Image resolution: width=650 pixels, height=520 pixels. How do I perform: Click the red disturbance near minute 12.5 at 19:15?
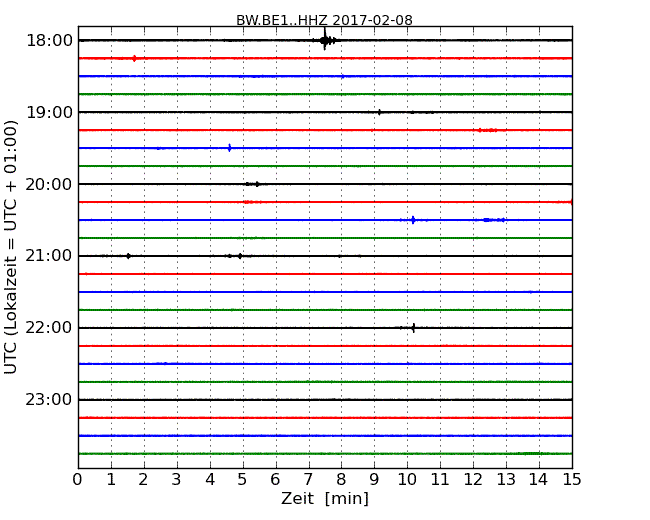[487, 130]
